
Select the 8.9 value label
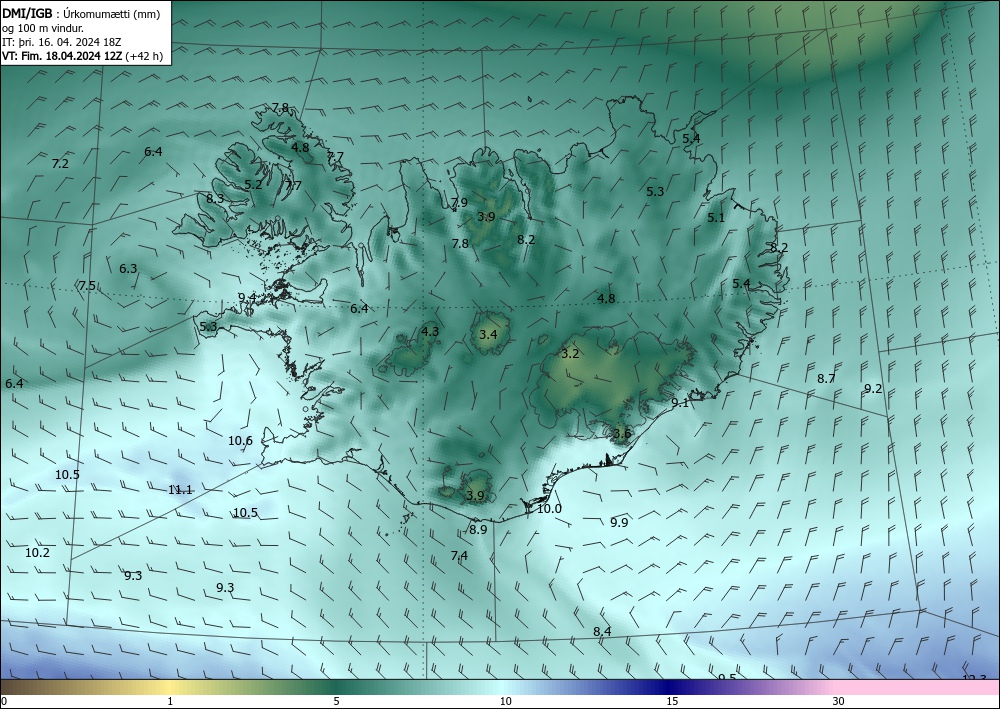478,529
